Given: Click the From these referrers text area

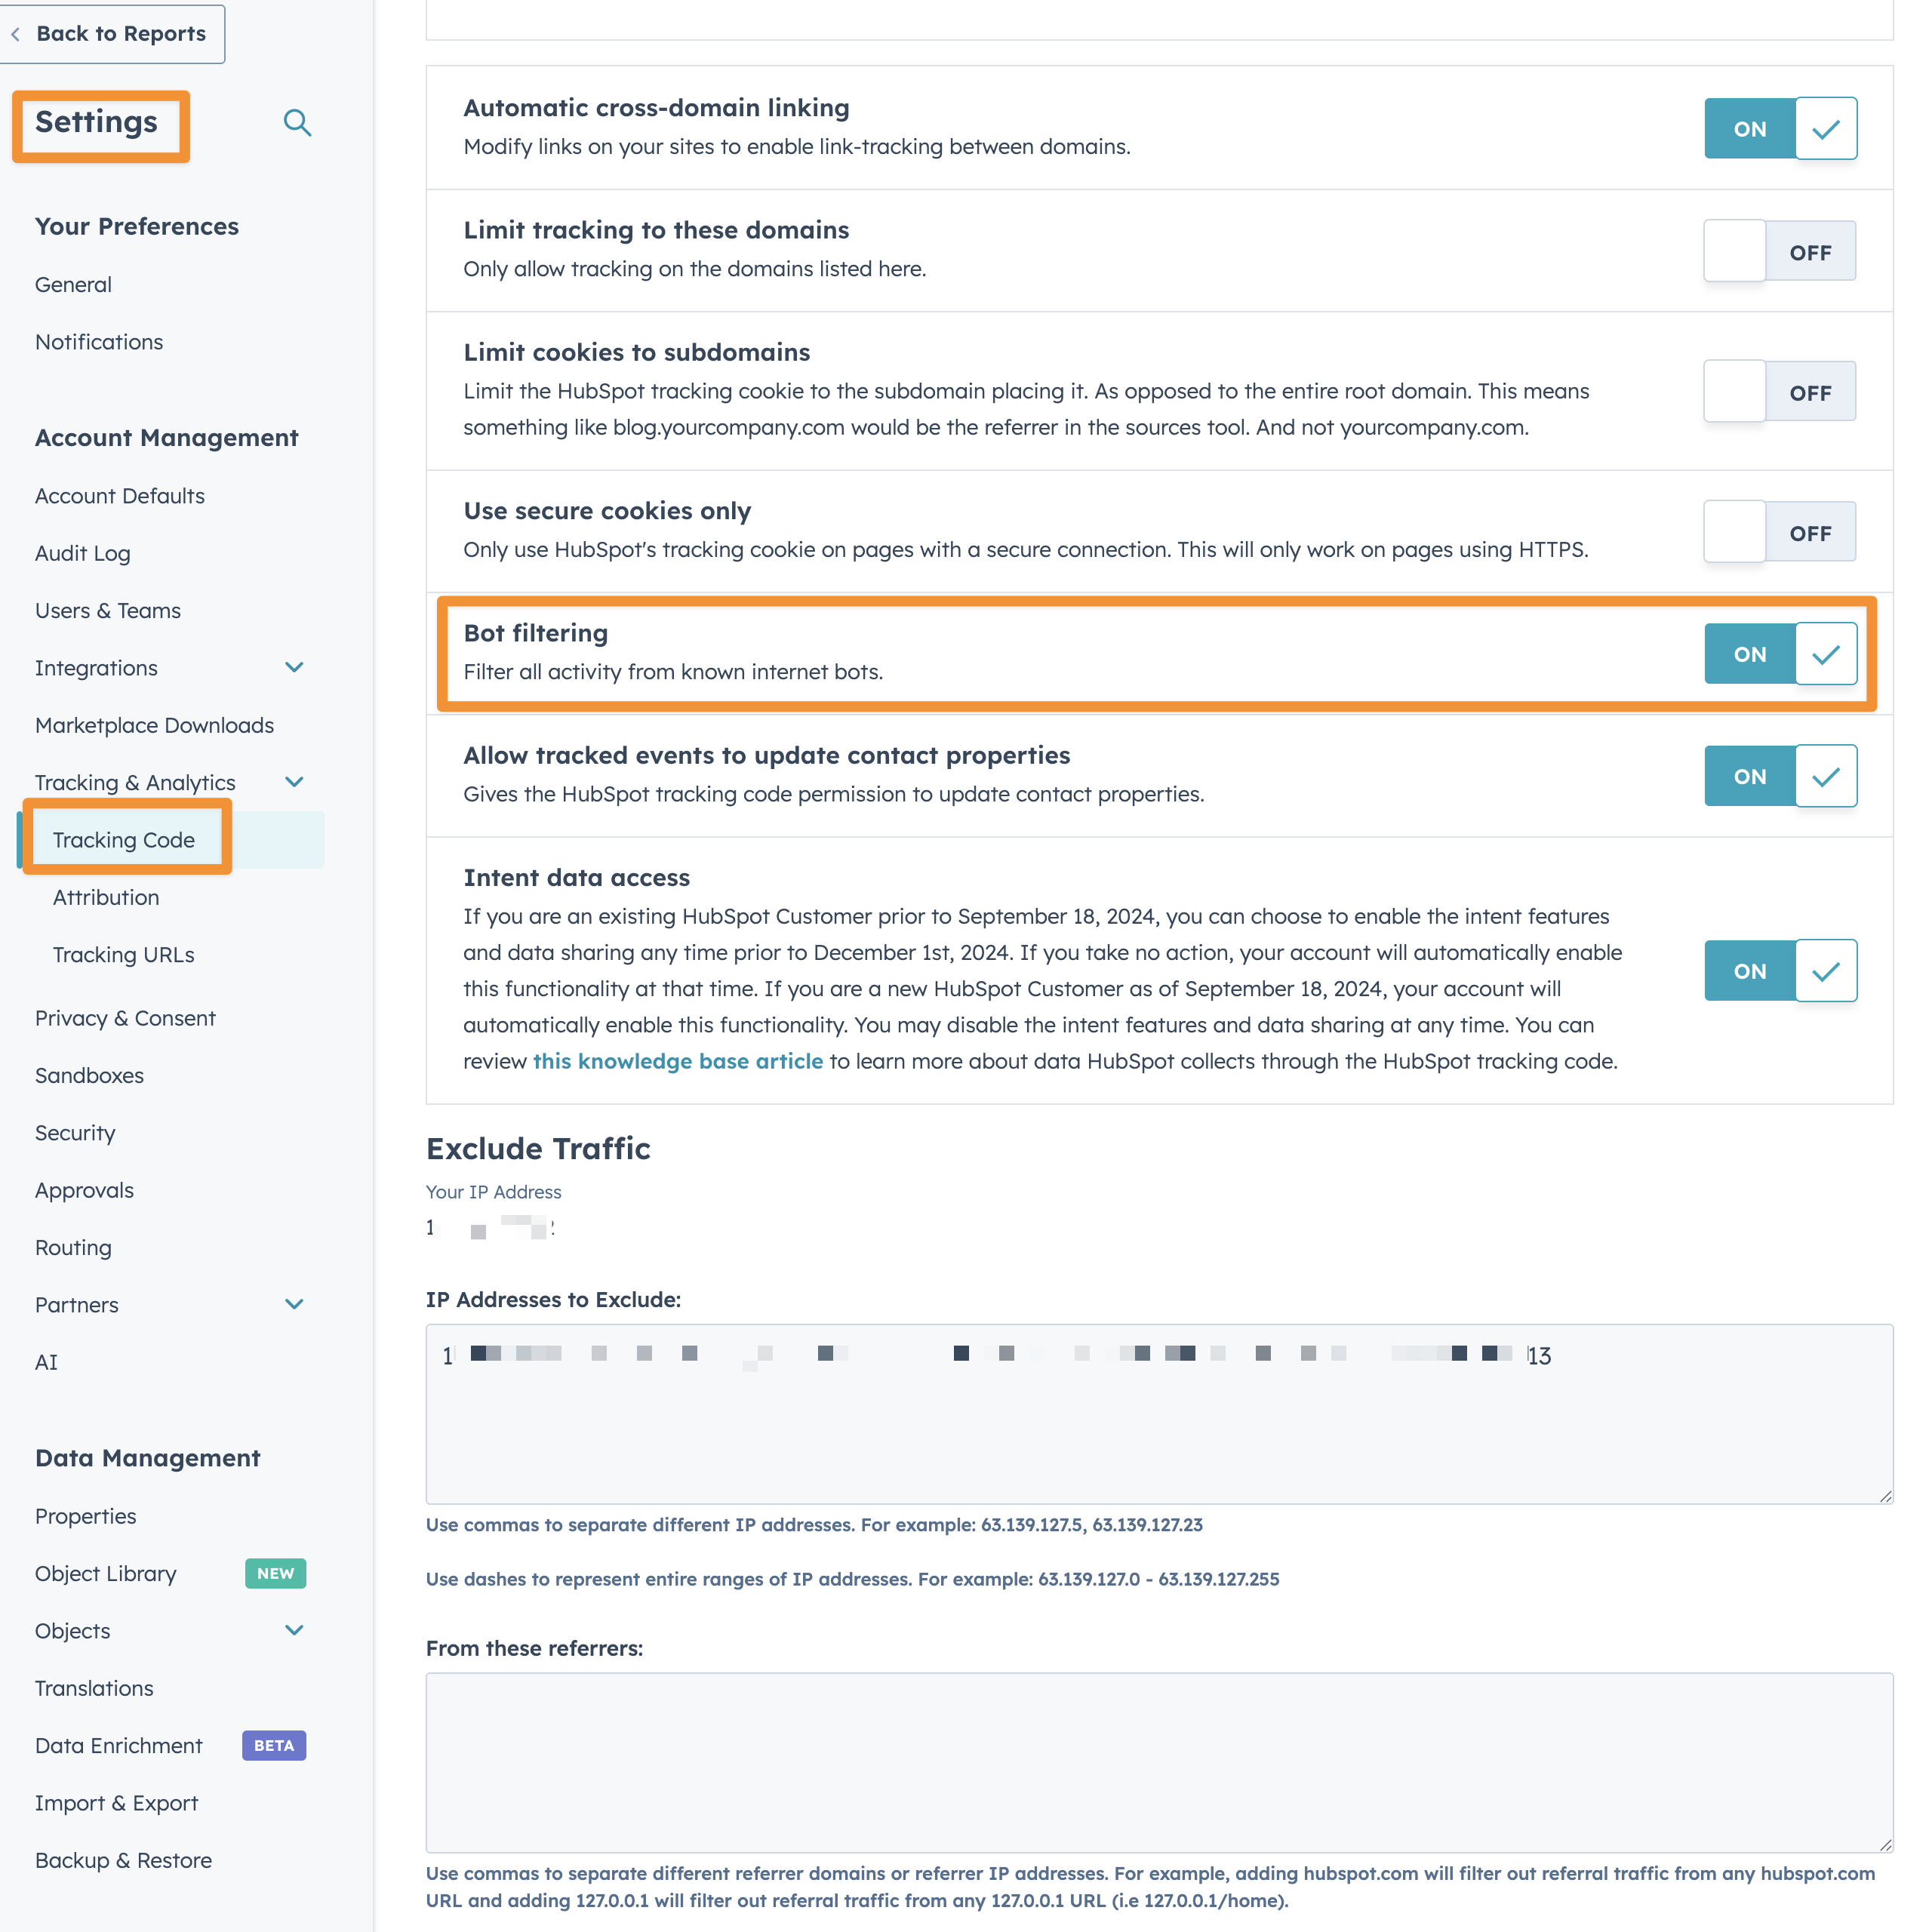Looking at the screenshot, I should [x=1158, y=1762].
